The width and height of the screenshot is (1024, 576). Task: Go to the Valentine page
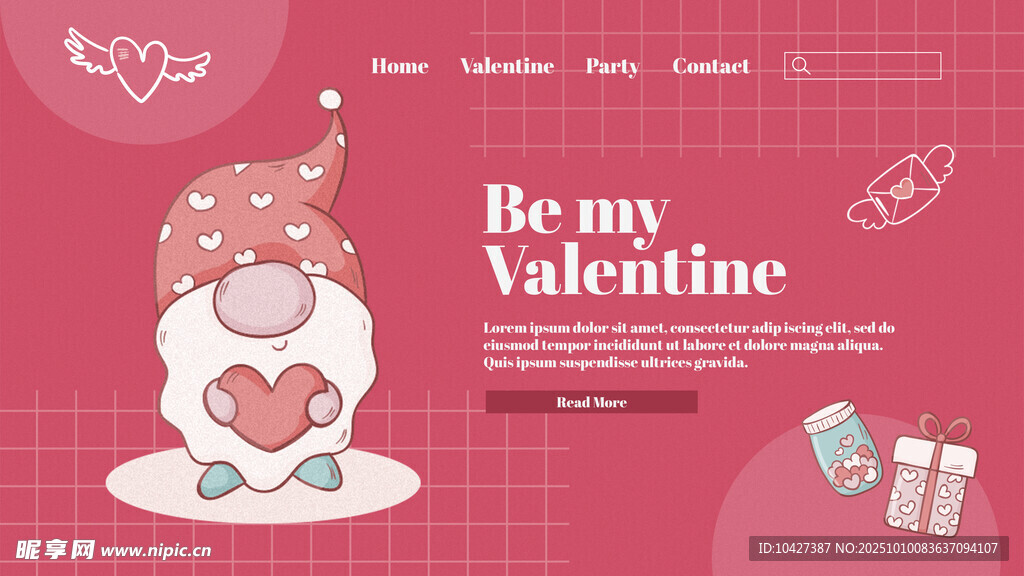coord(507,66)
